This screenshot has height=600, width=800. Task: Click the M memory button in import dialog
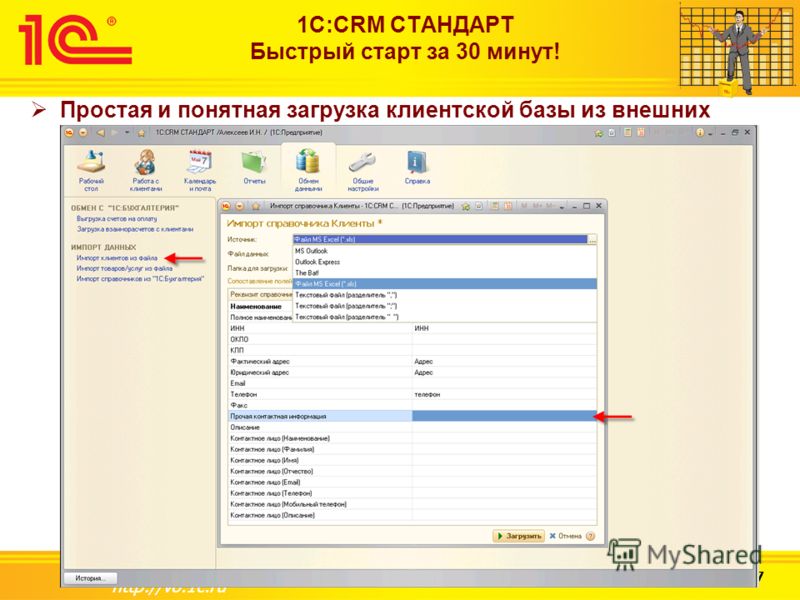click(523, 206)
